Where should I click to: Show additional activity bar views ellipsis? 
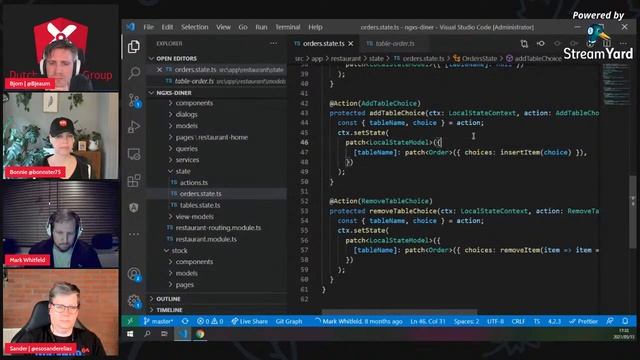click(x=134, y=234)
